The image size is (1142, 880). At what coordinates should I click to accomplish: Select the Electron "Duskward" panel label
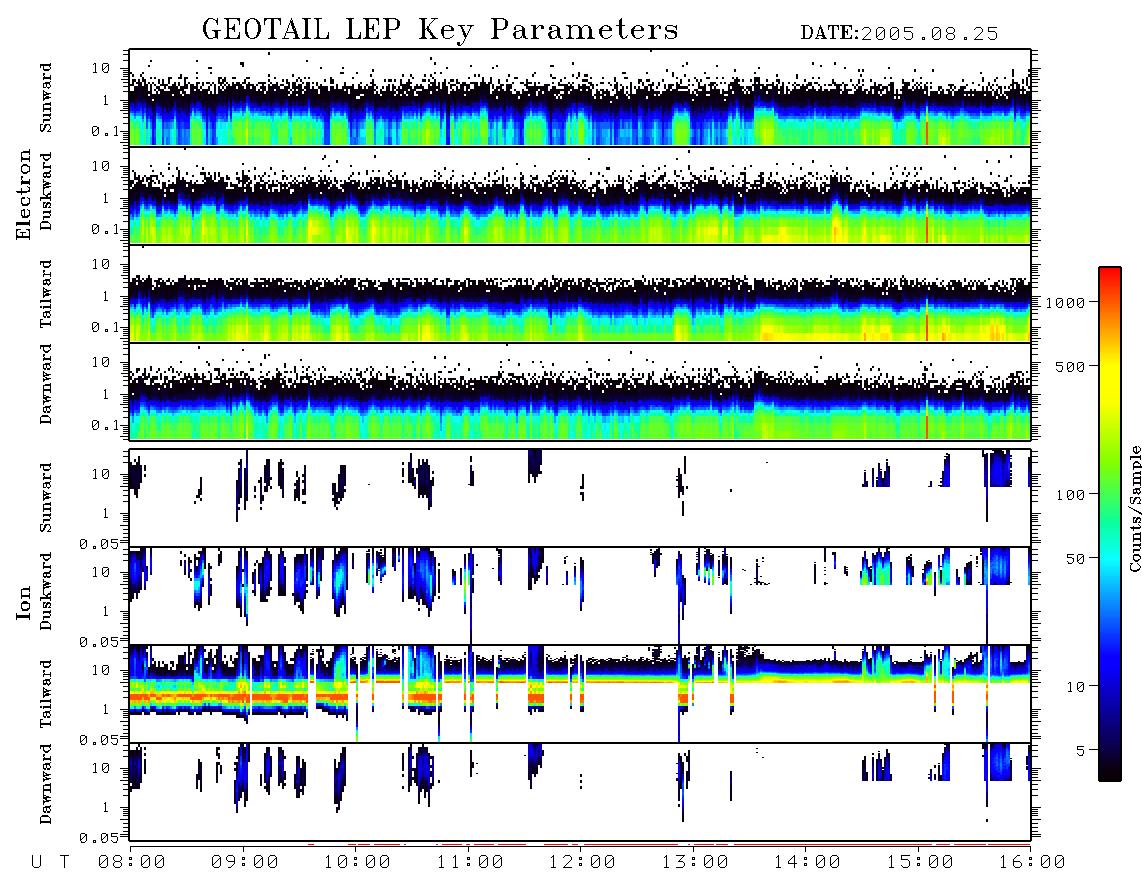46,191
